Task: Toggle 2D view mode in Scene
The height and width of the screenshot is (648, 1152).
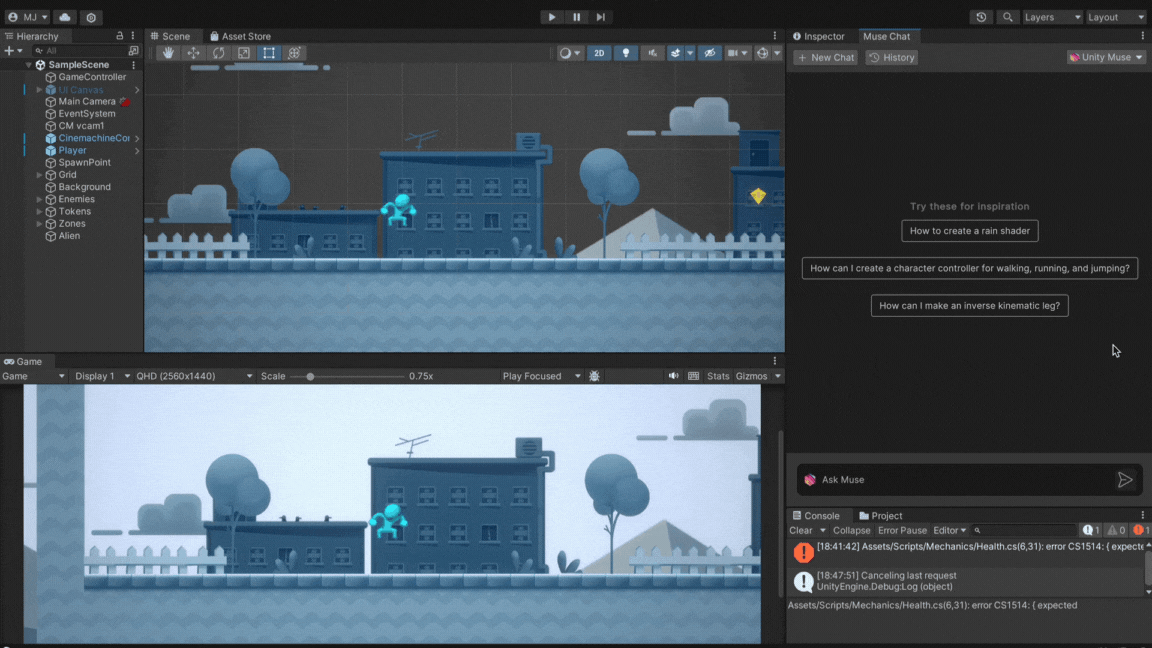Action: (598, 53)
